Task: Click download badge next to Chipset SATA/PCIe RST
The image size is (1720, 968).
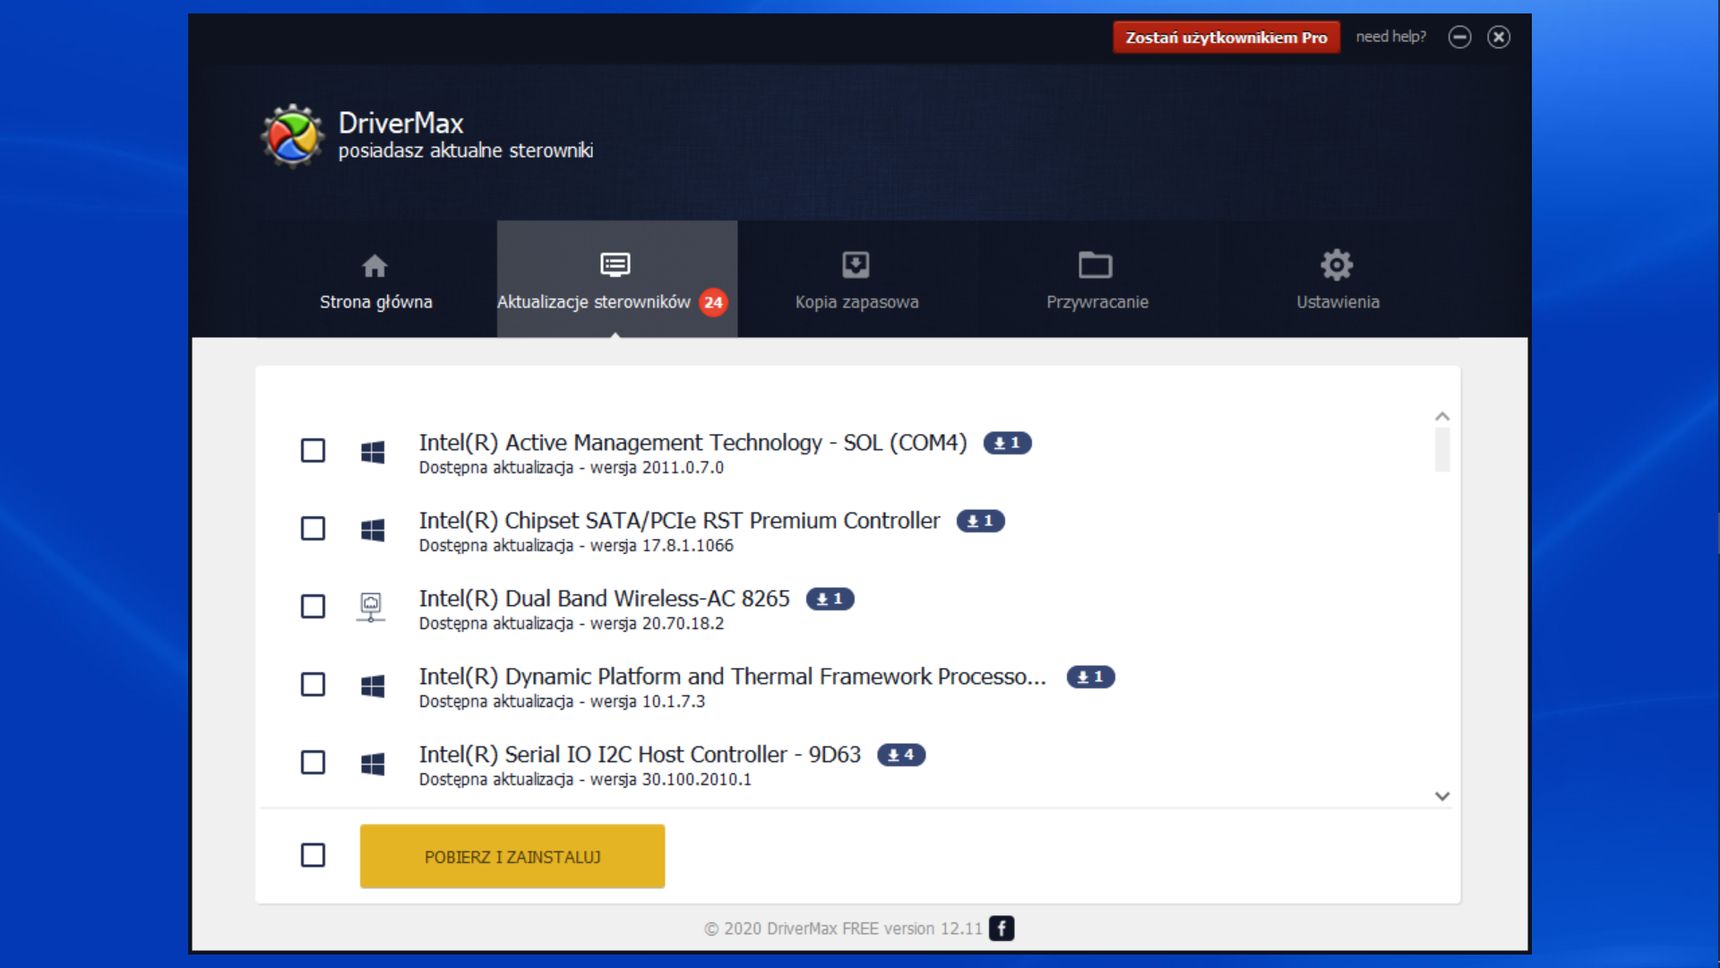Action: (x=980, y=521)
